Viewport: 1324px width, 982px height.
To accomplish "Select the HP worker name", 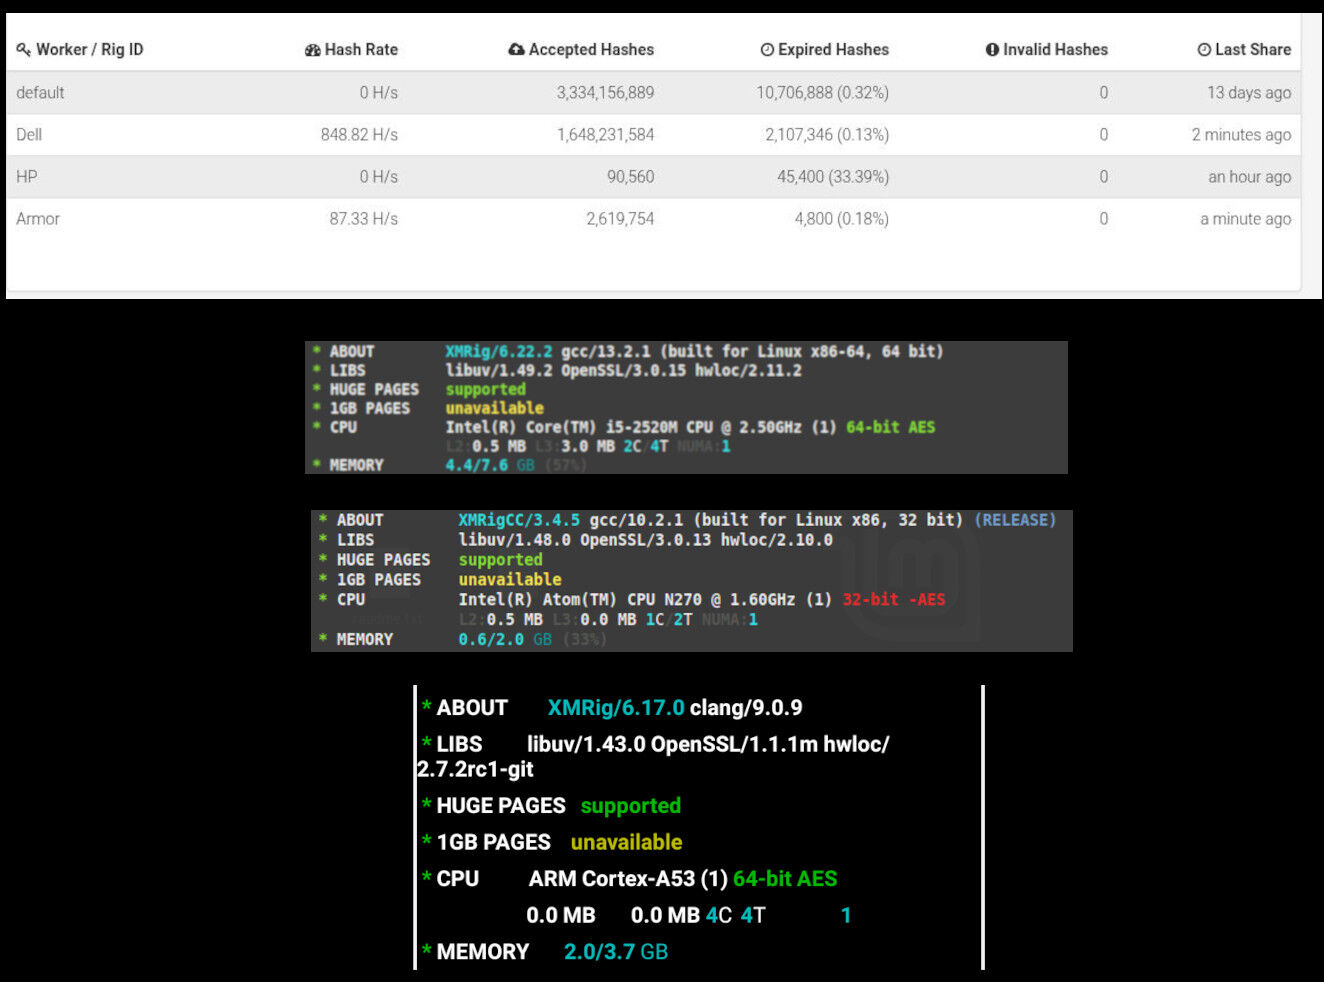I will 27,177.
